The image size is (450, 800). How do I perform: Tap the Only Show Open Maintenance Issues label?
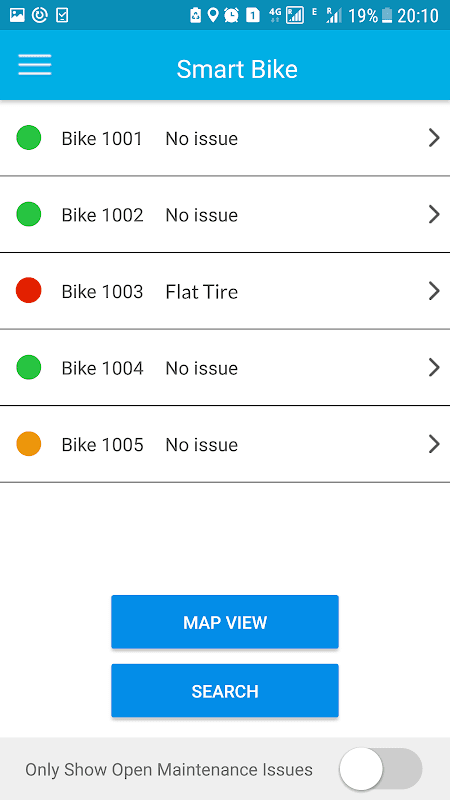click(x=169, y=769)
